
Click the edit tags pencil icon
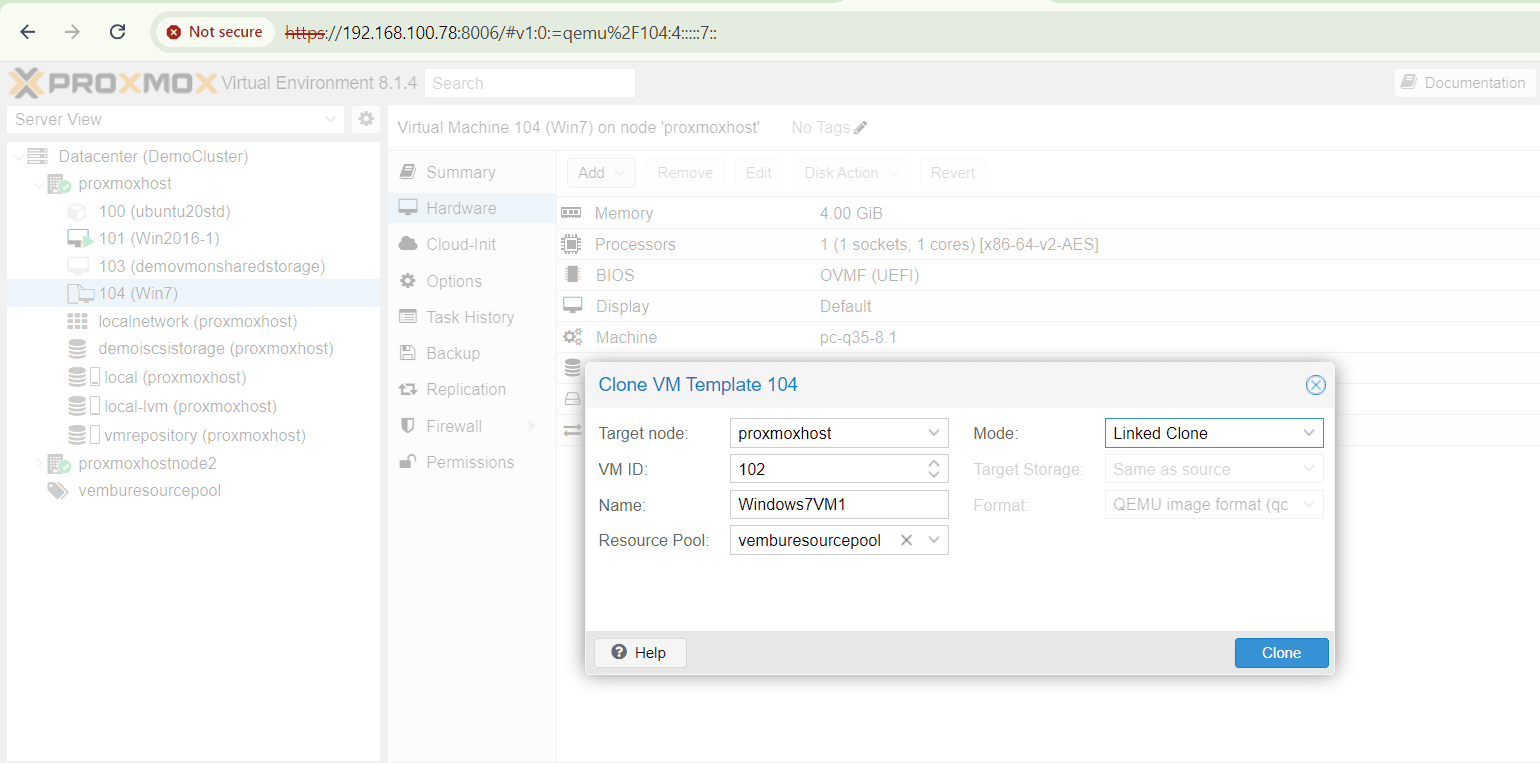click(861, 128)
